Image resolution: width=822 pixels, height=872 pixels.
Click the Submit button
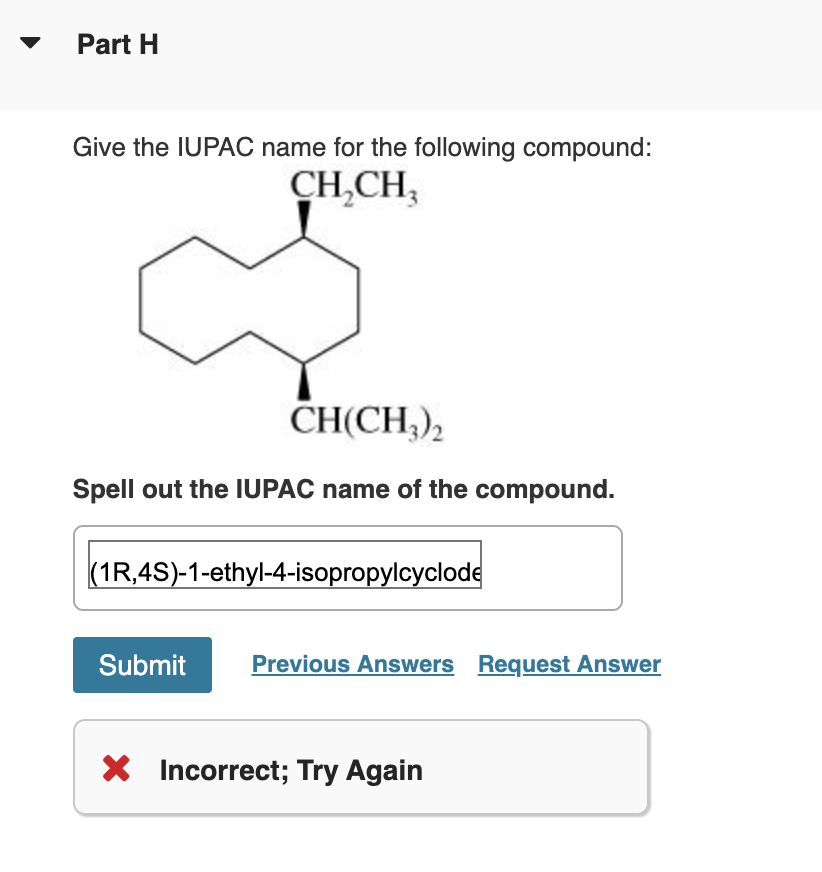(x=142, y=664)
